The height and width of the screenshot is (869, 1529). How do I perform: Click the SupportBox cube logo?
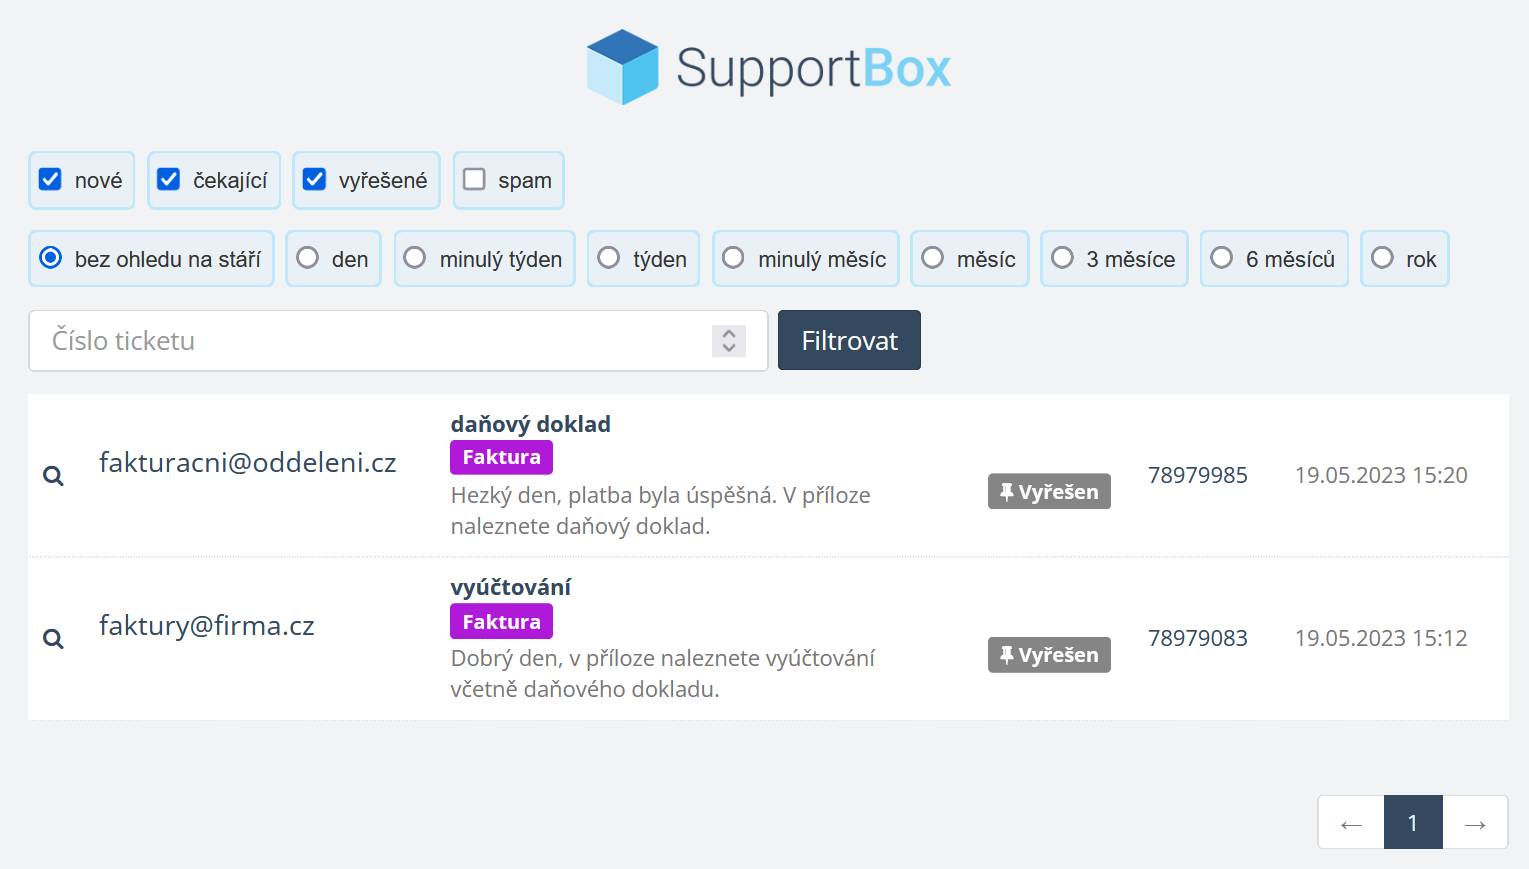(x=622, y=67)
